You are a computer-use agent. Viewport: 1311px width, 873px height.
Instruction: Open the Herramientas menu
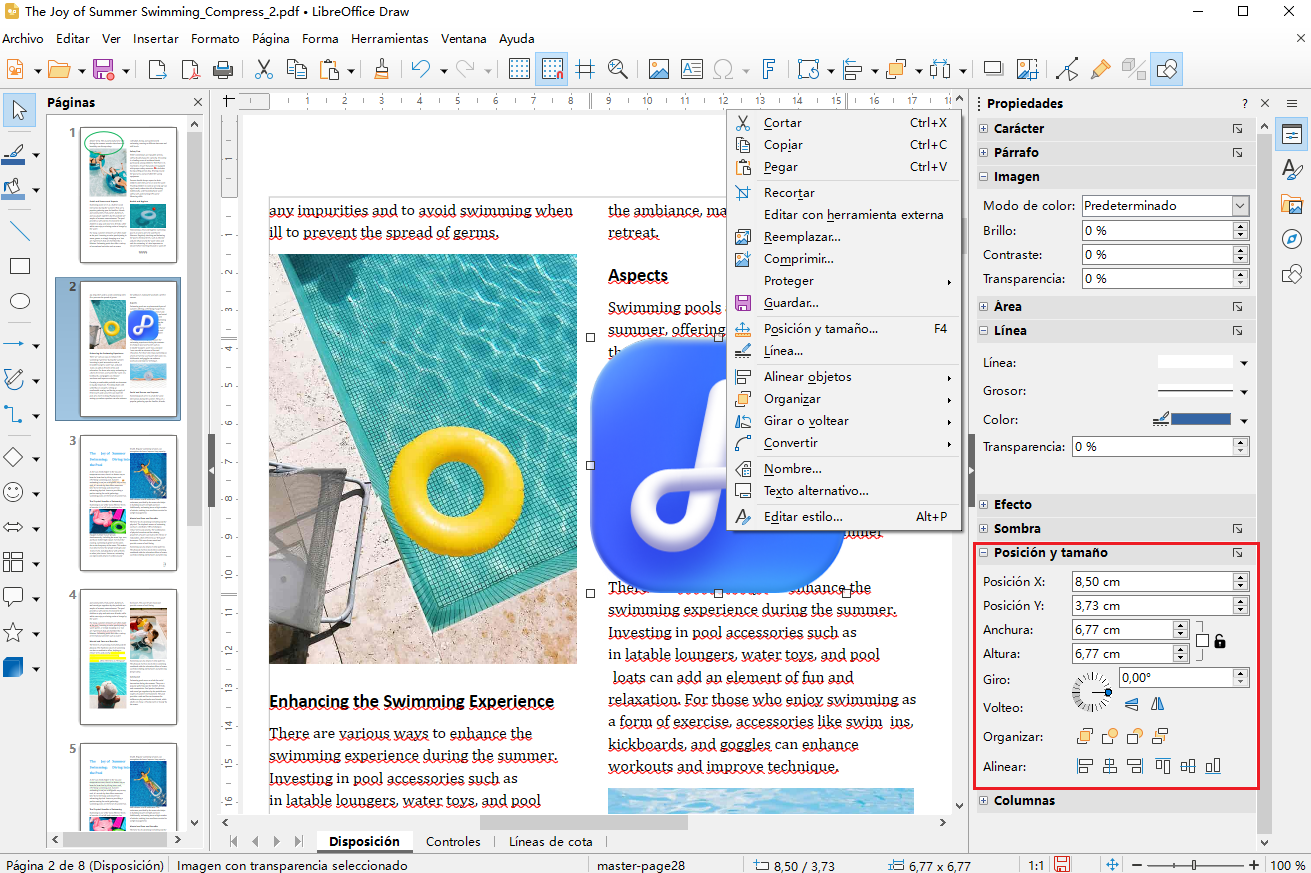point(389,39)
